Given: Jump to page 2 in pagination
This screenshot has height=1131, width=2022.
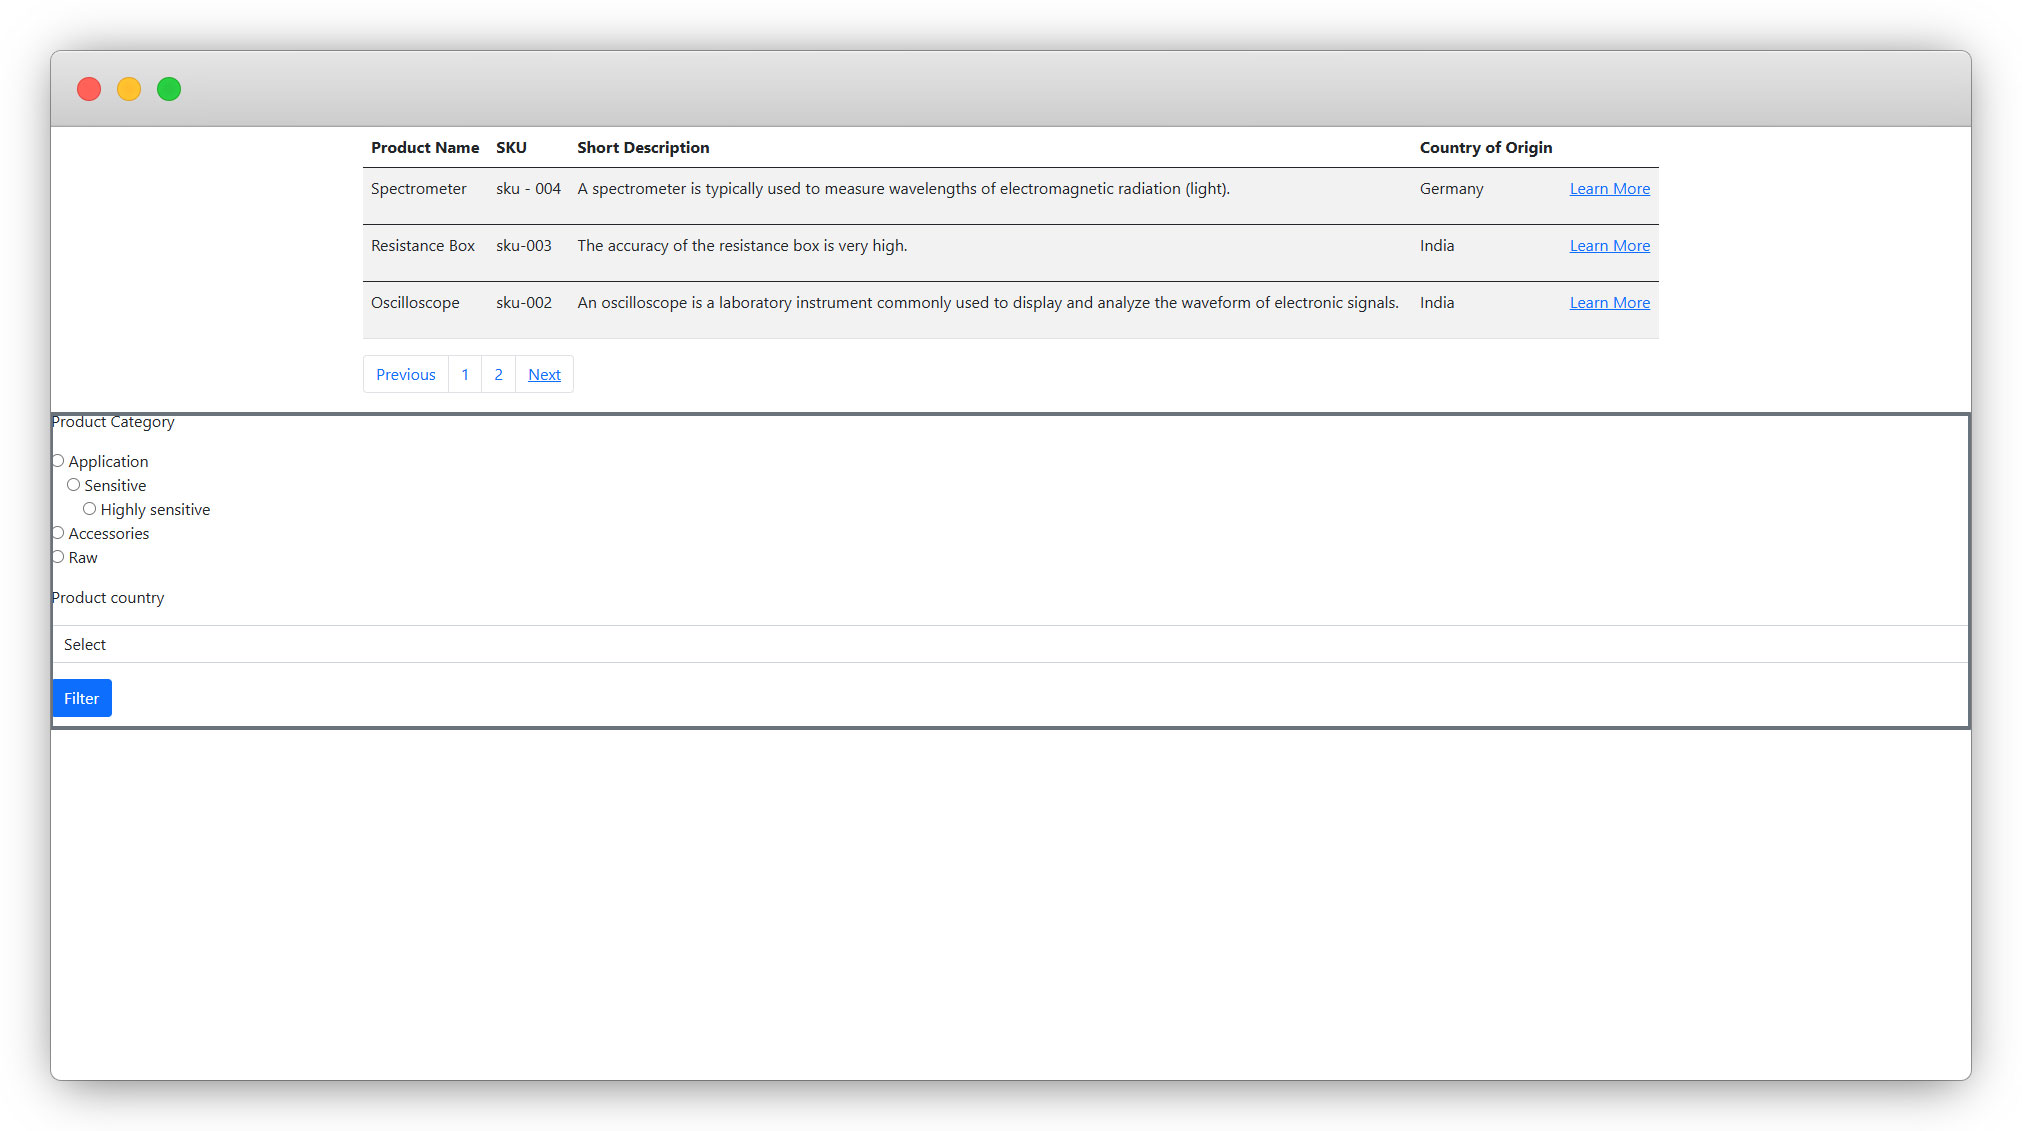Looking at the screenshot, I should (498, 375).
